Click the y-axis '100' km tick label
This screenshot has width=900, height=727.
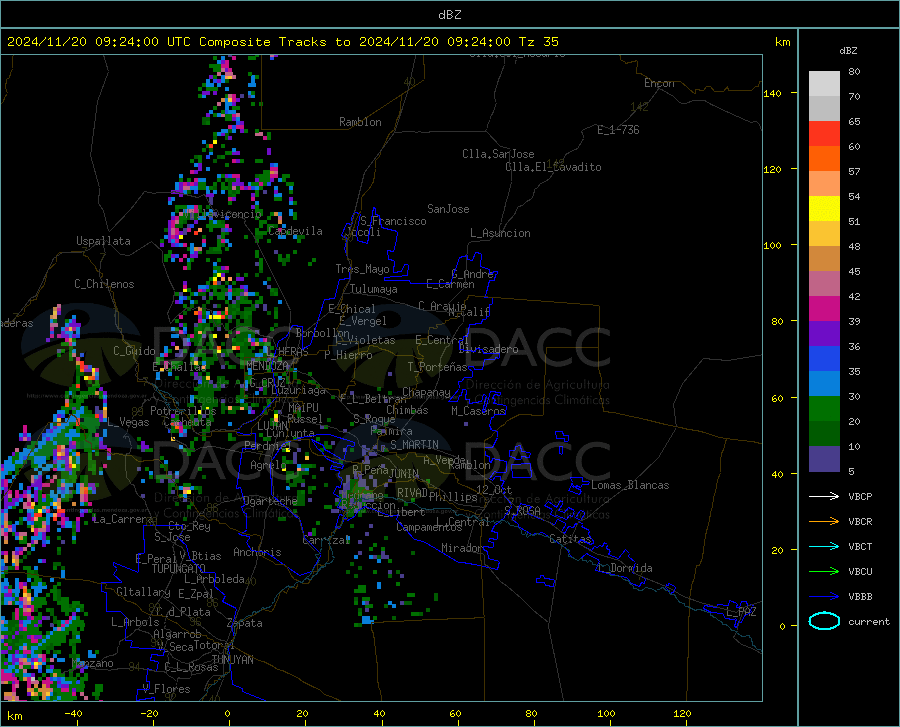[x=772, y=245]
